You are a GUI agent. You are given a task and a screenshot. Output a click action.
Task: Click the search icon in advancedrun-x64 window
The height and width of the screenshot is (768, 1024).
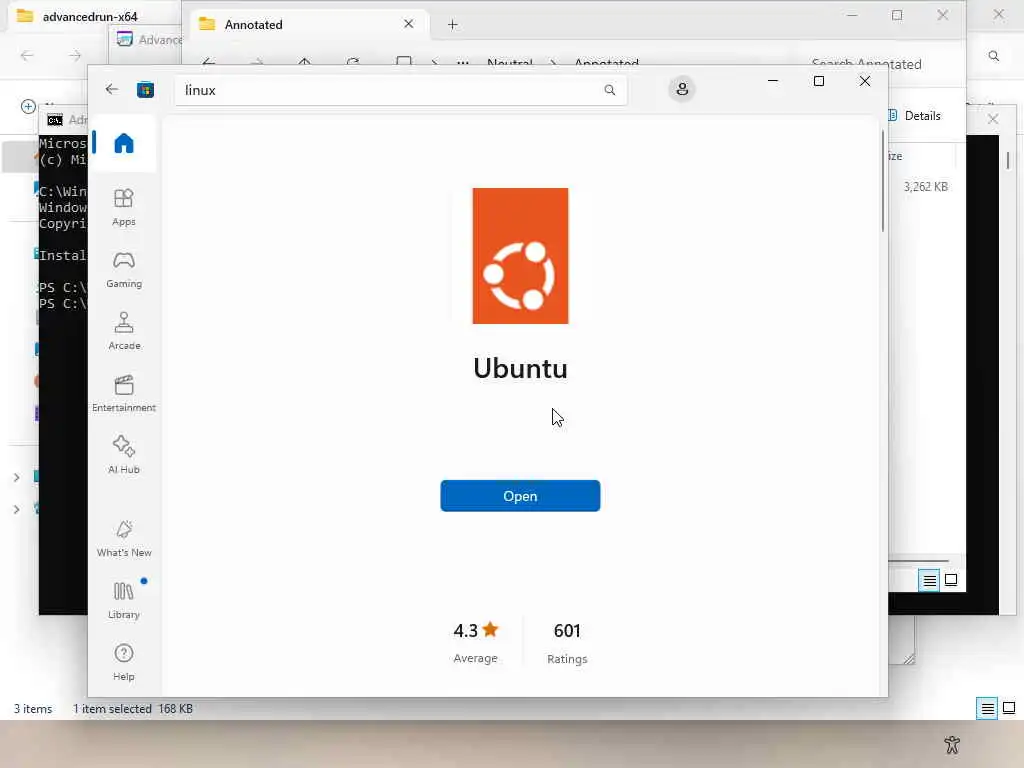tap(993, 56)
